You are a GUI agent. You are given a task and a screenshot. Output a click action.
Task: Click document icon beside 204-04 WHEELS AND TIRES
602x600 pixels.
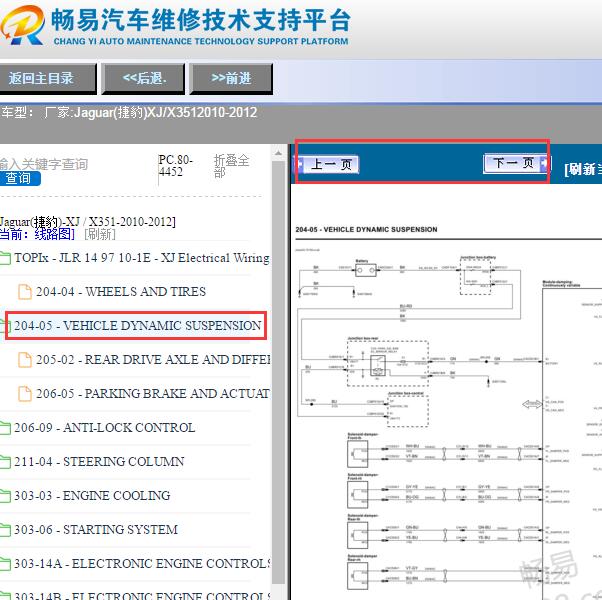25,292
